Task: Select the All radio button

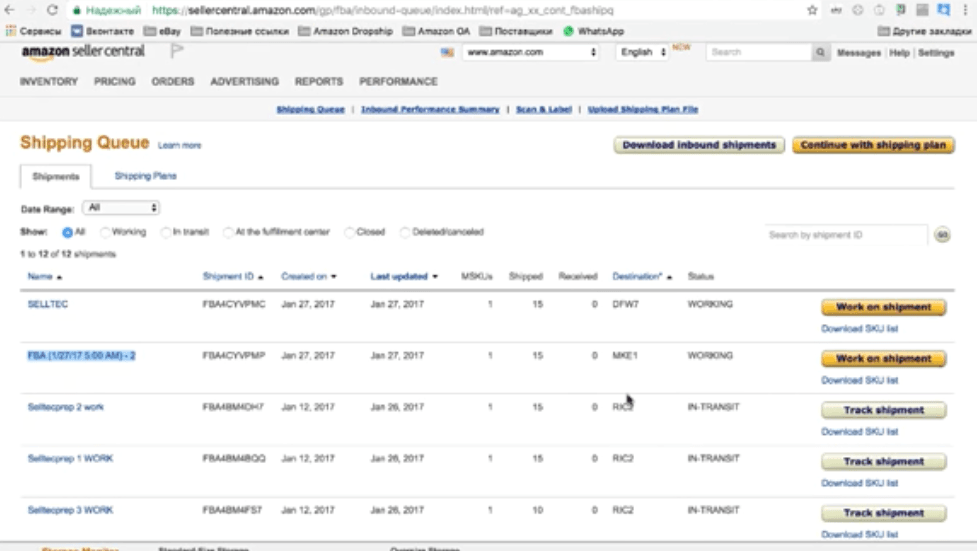Action: [67, 232]
